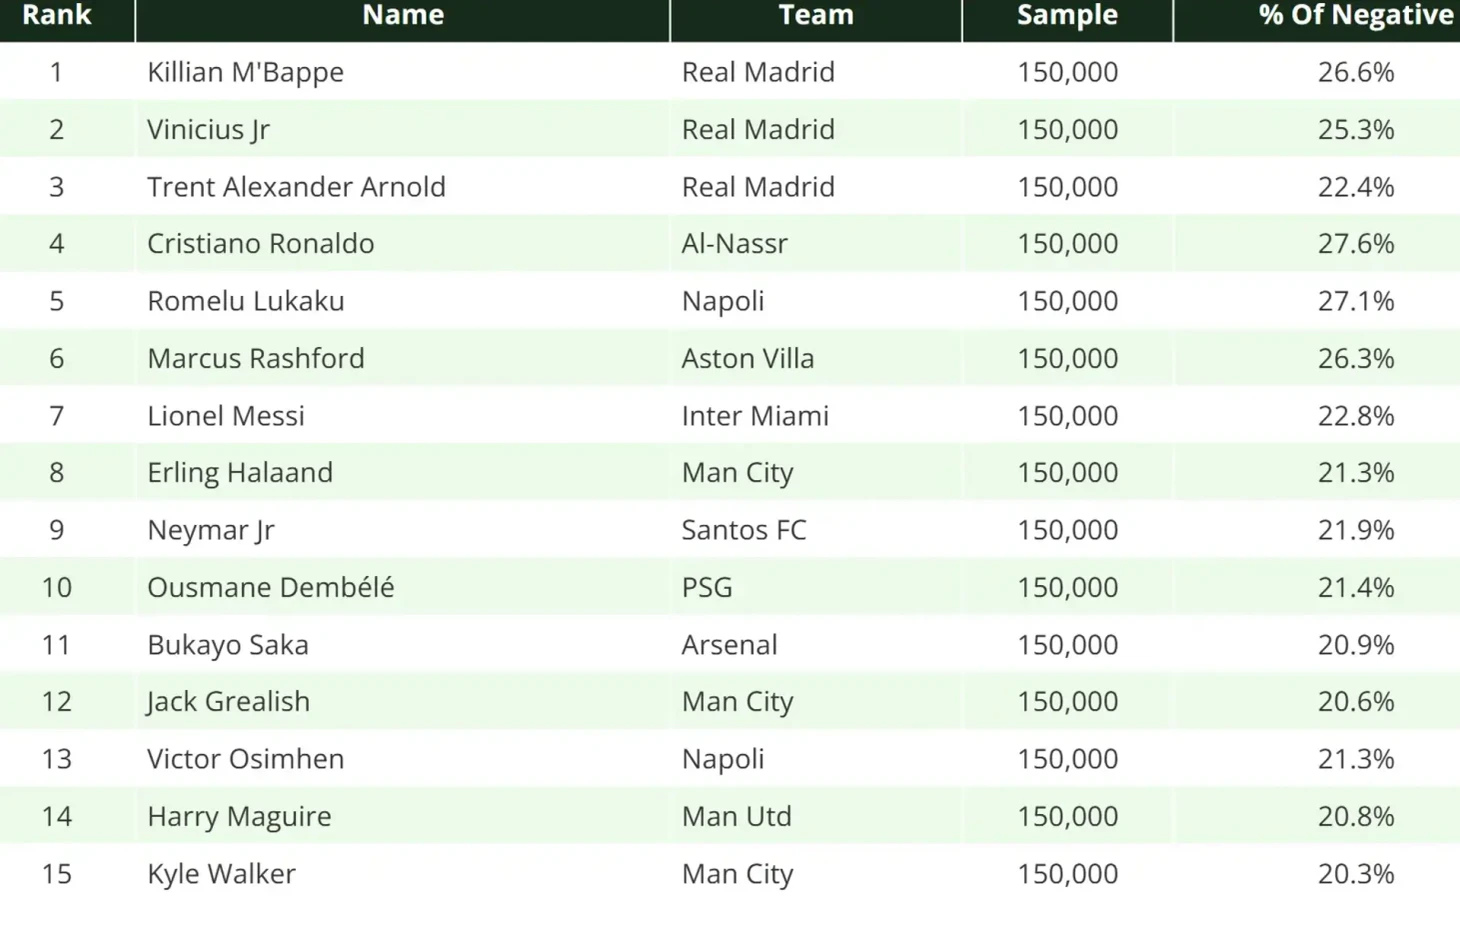Select the Team column header
The width and height of the screenshot is (1460, 935).
(x=816, y=16)
